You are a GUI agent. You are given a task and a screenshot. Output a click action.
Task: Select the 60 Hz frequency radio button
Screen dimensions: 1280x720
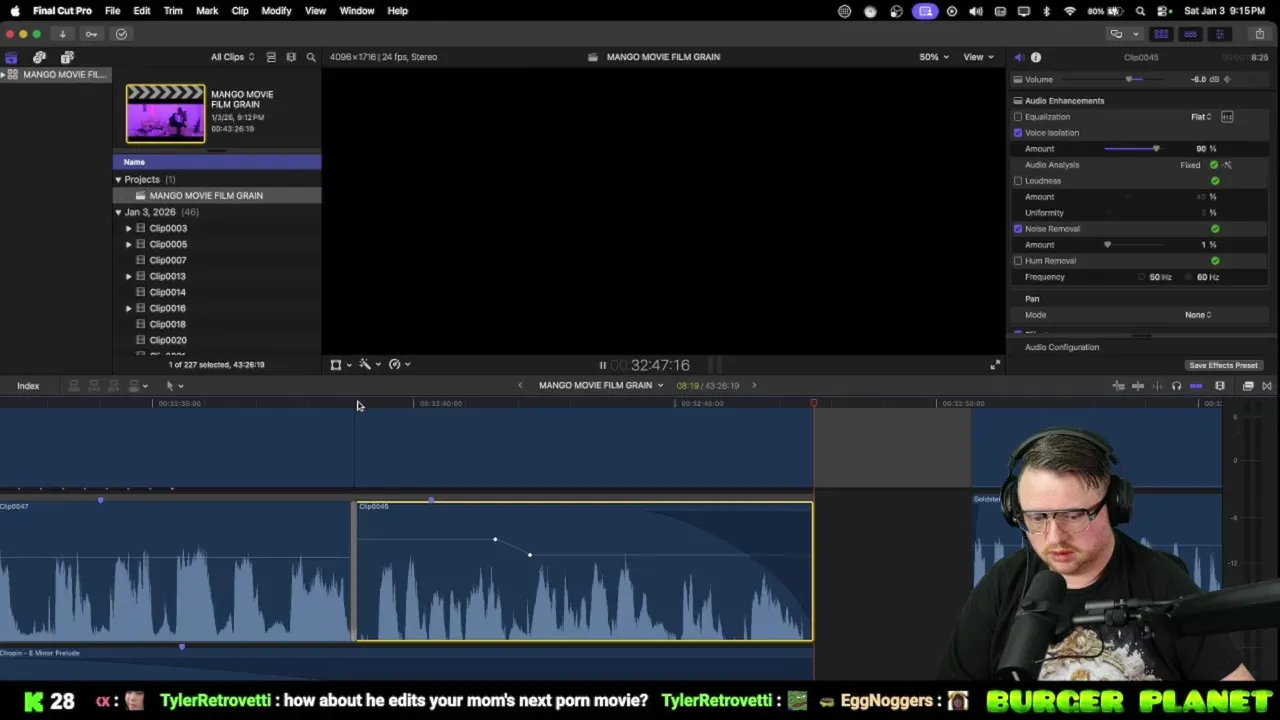[x=1189, y=277]
